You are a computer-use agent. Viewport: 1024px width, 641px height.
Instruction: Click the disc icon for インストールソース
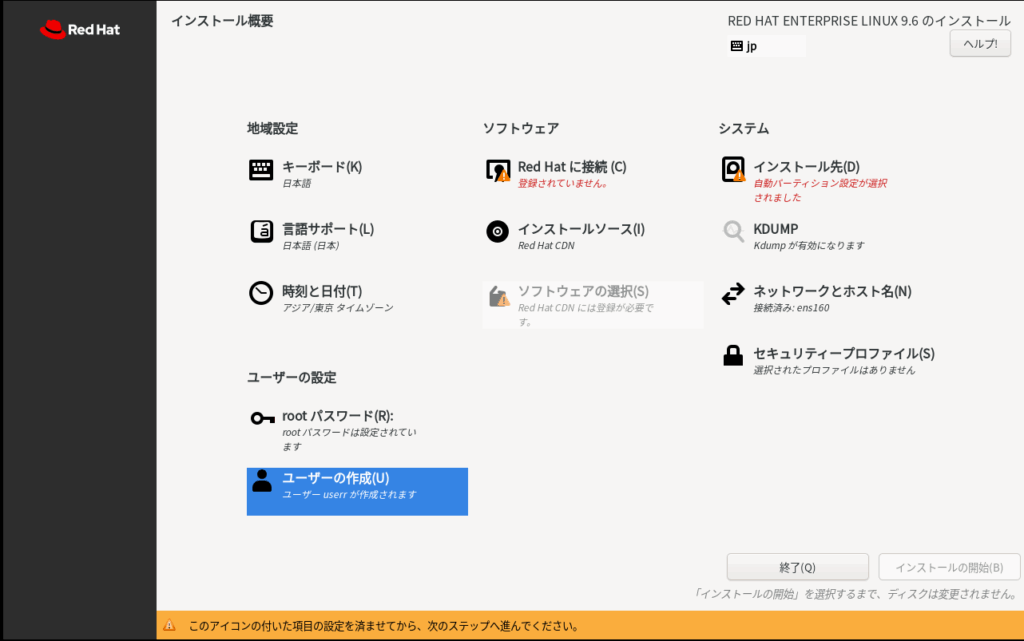point(497,232)
